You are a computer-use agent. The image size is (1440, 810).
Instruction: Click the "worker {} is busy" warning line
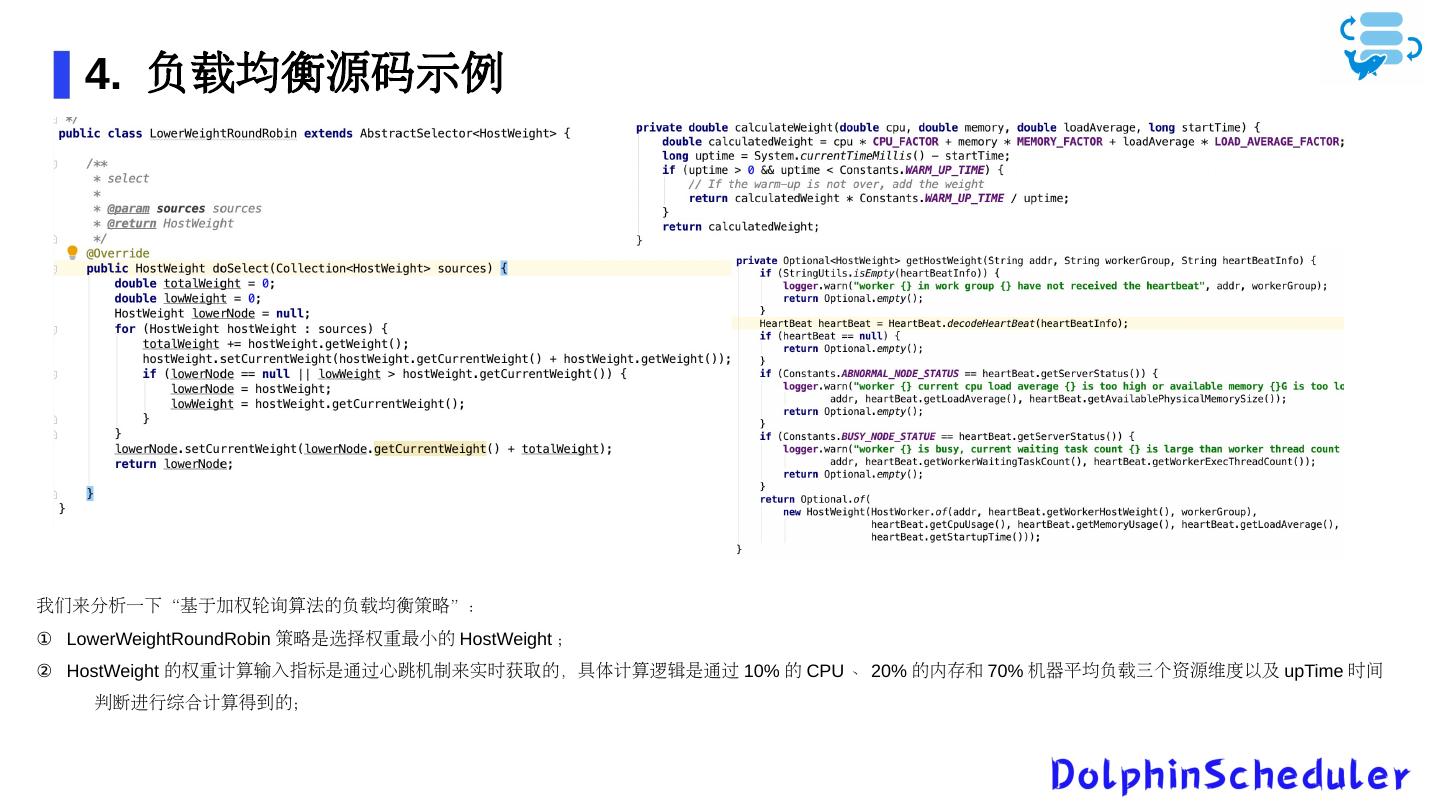coord(1061,449)
